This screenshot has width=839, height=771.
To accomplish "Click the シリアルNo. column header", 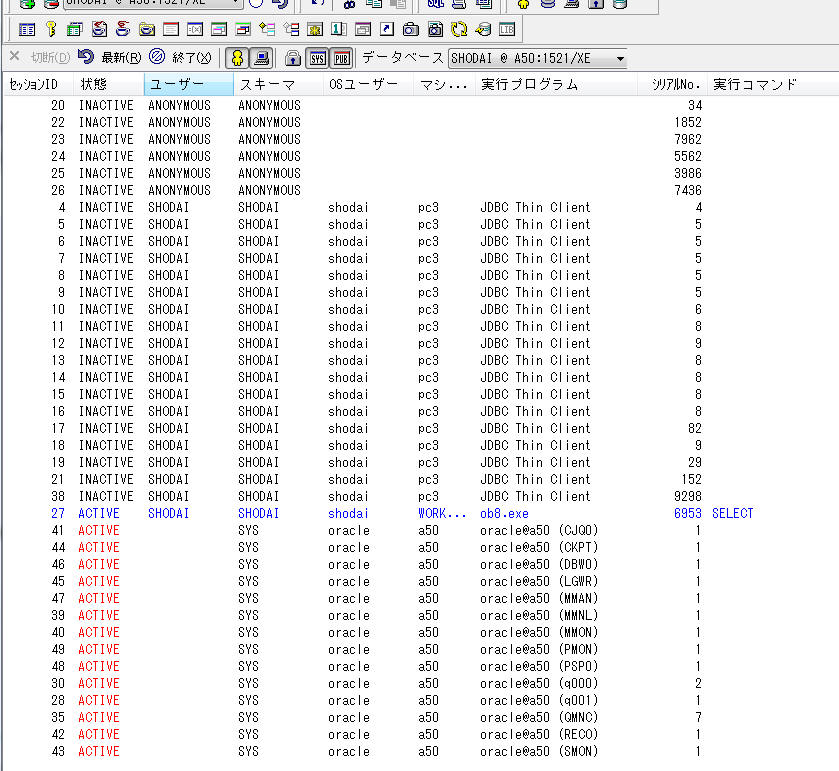I will 673,85.
